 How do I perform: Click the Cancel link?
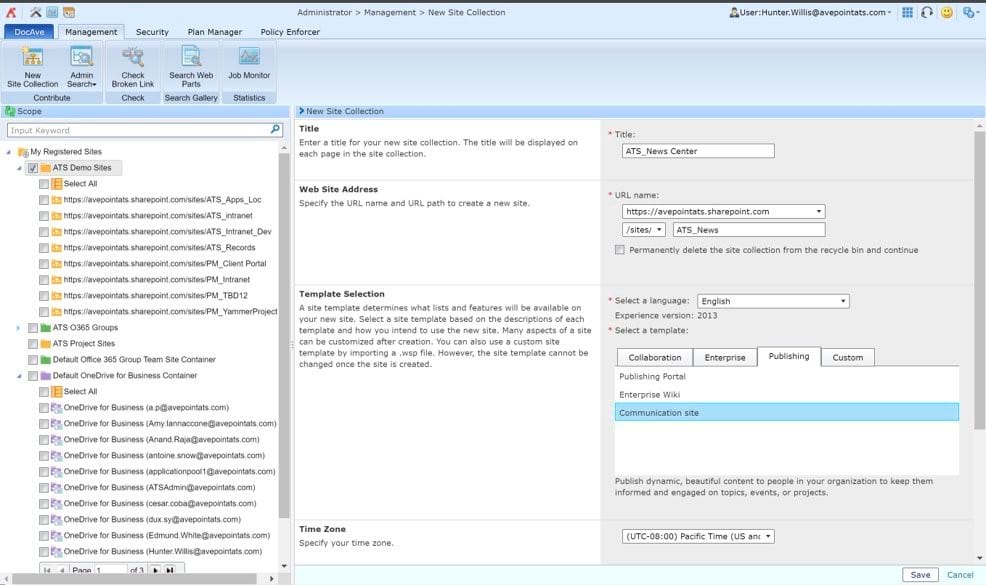[960, 575]
